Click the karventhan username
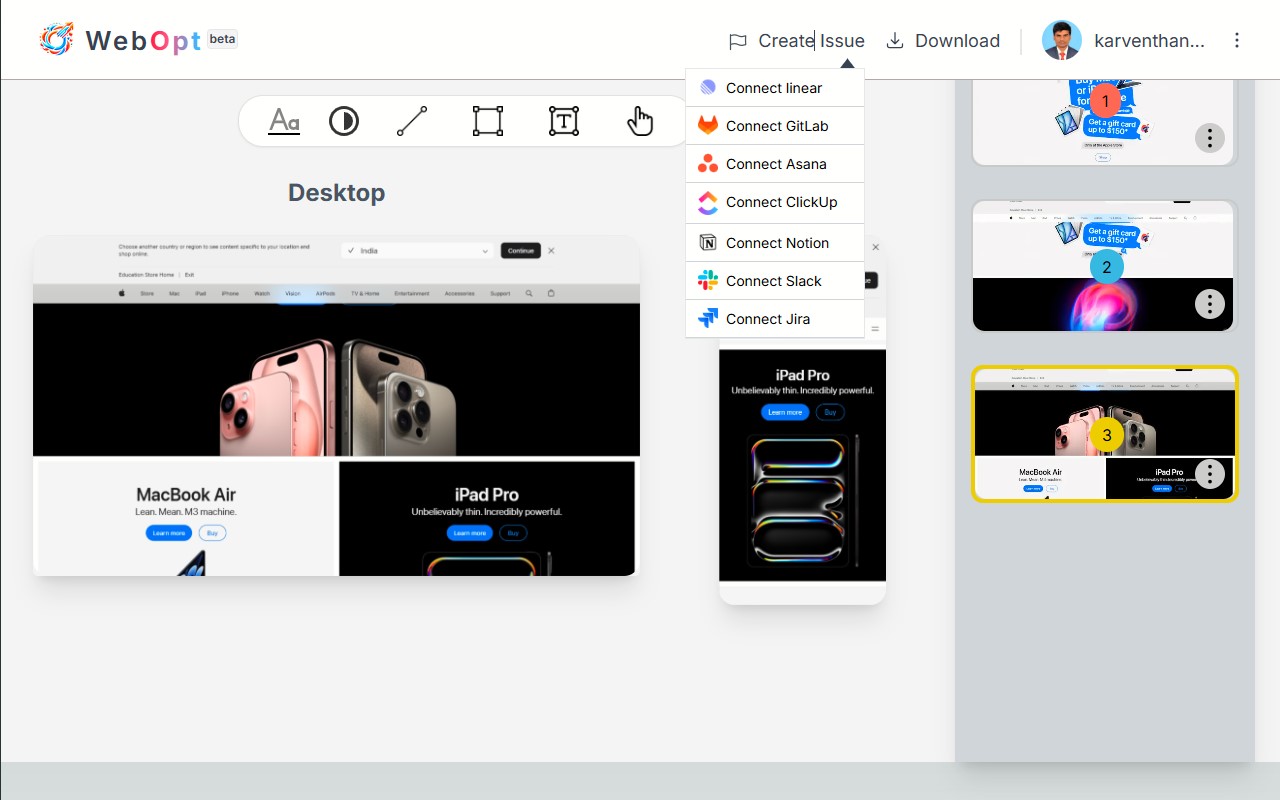 pos(1149,41)
